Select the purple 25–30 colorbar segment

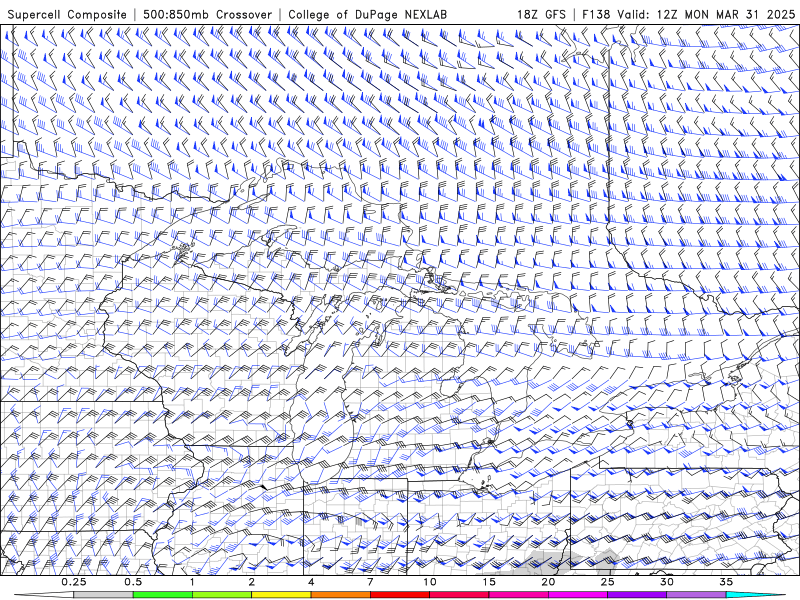(637, 595)
